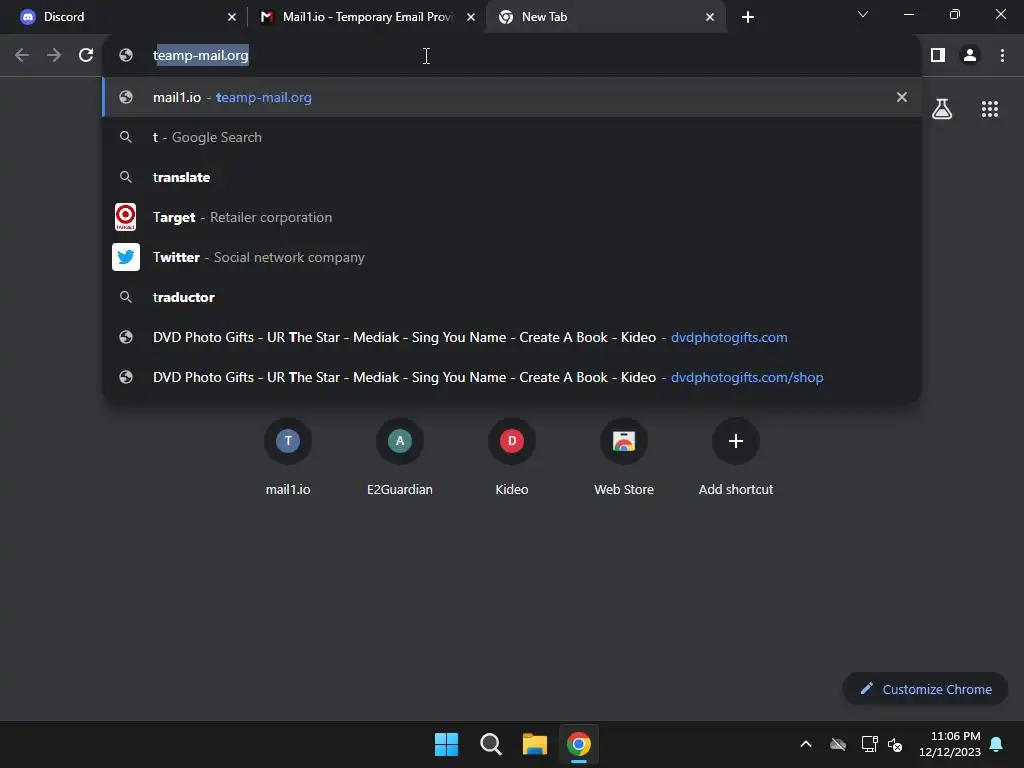Screen dimensions: 1024x768
Task: Select mail1.io teamp-mail.org suggestion
Action: pyautogui.click(x=512, y=97)
